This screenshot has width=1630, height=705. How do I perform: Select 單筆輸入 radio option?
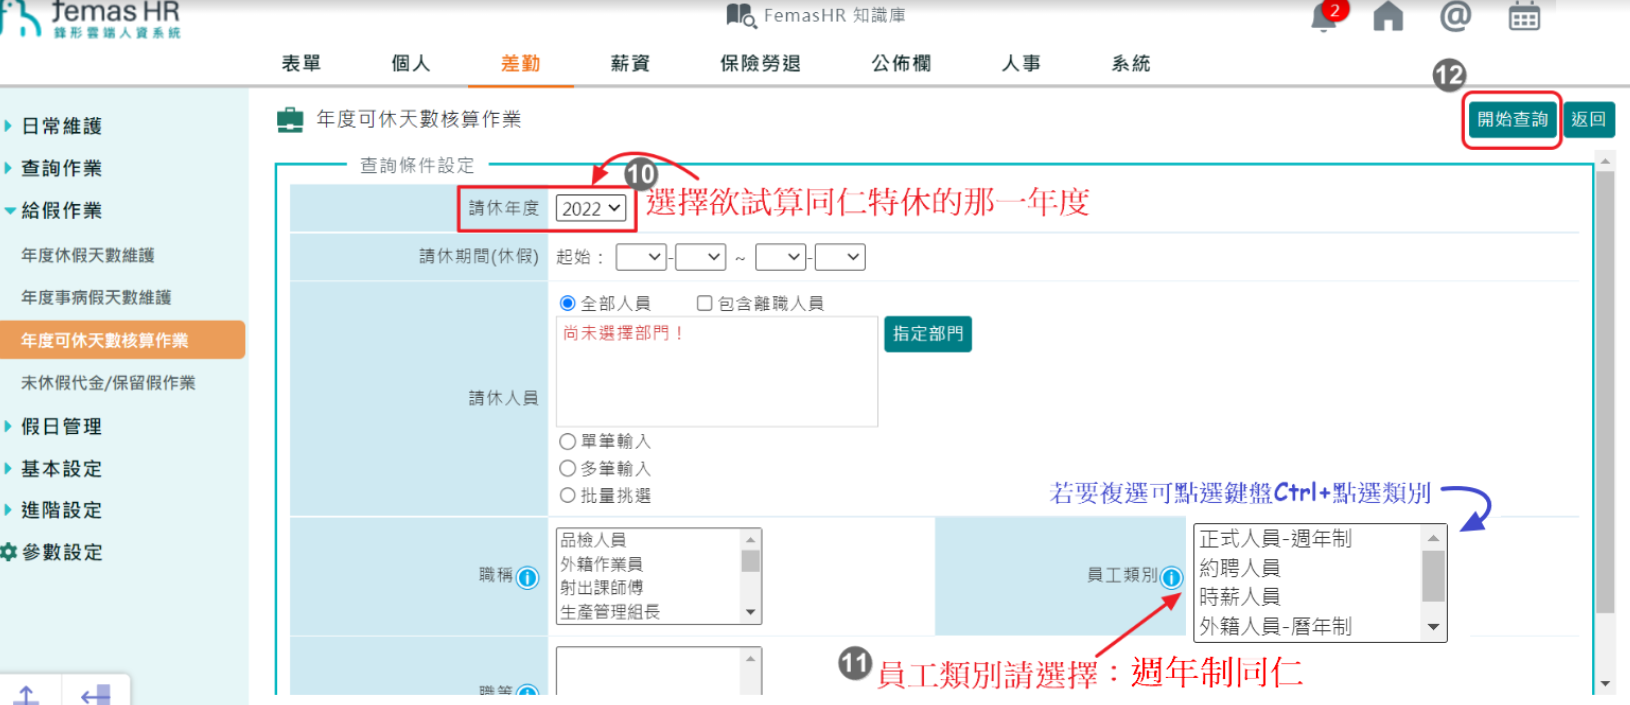568,441
